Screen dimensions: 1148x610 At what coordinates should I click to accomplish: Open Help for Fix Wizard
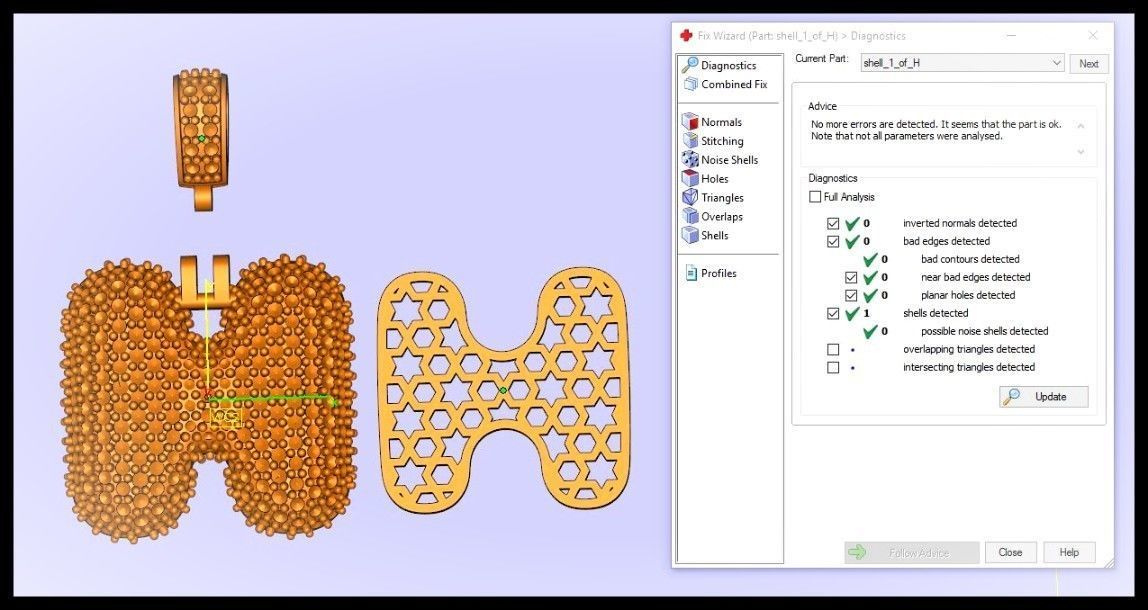pos(1069,553)
